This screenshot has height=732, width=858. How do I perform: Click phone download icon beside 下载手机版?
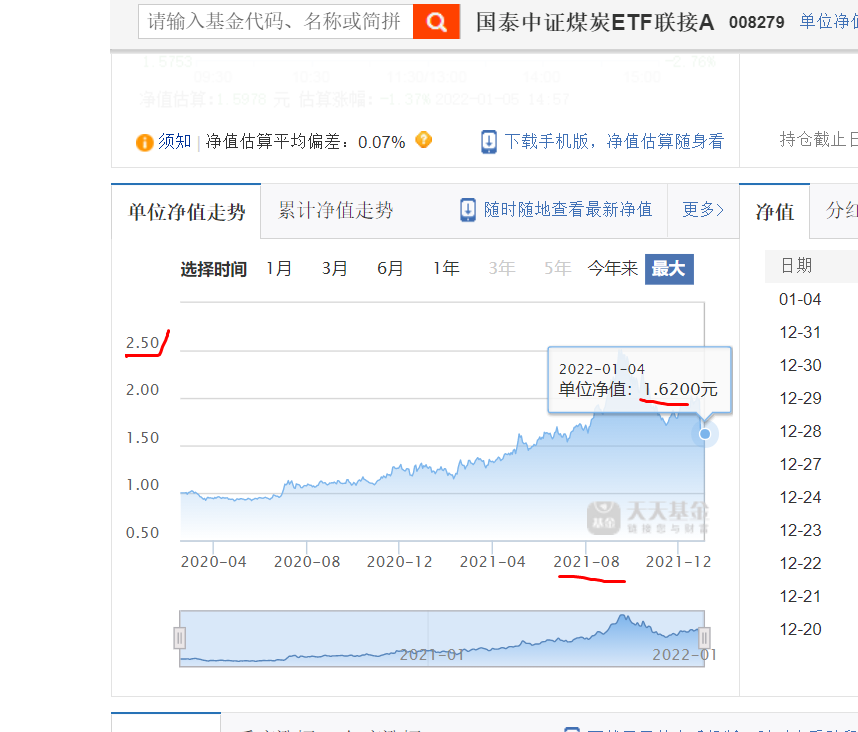pos(489,142)
